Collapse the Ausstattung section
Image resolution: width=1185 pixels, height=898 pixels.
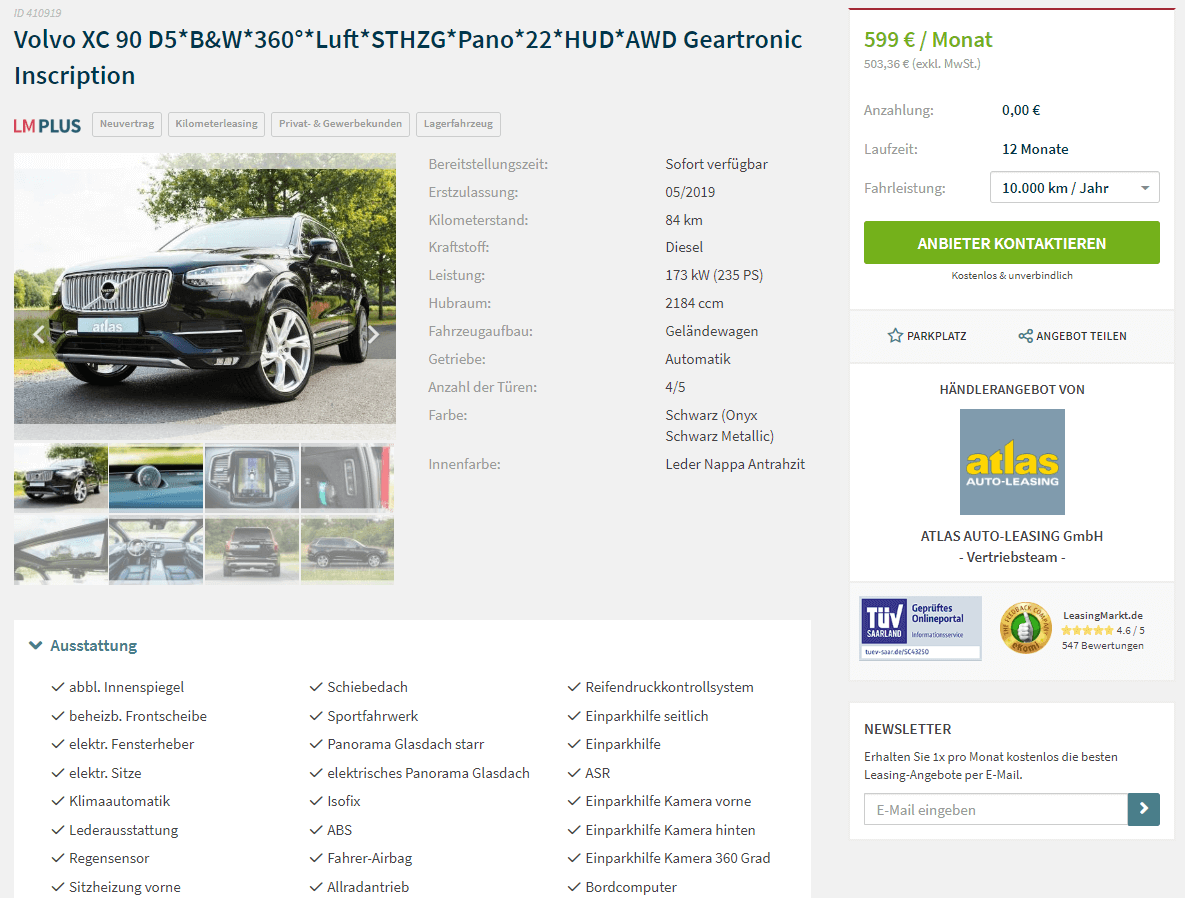[x=83, y=646]
